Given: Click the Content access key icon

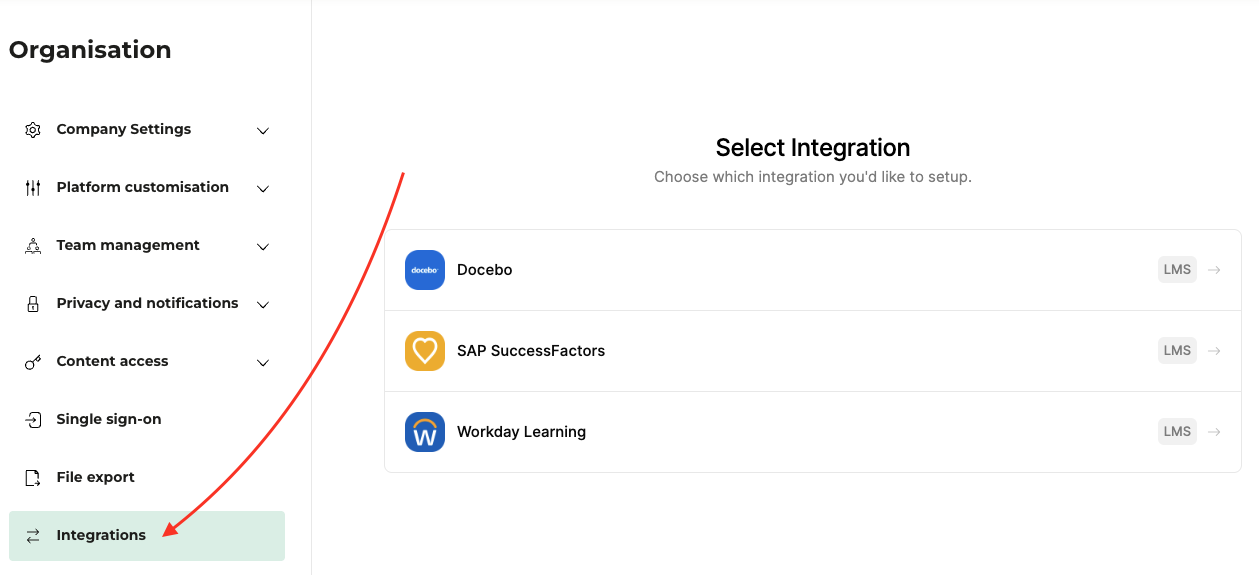Looking at the screenshot, I should [33, 362].
